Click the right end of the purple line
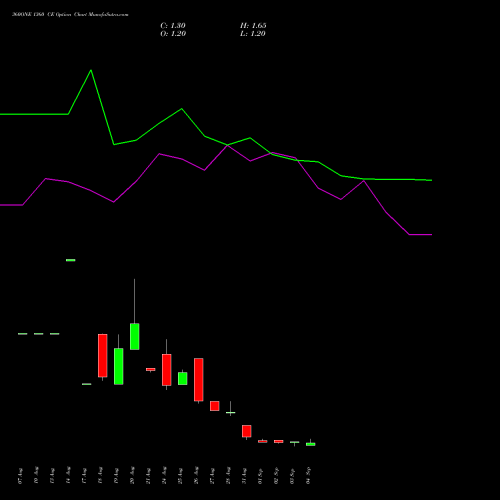Viewport: 500px width, 500px height. coord(431,235)
